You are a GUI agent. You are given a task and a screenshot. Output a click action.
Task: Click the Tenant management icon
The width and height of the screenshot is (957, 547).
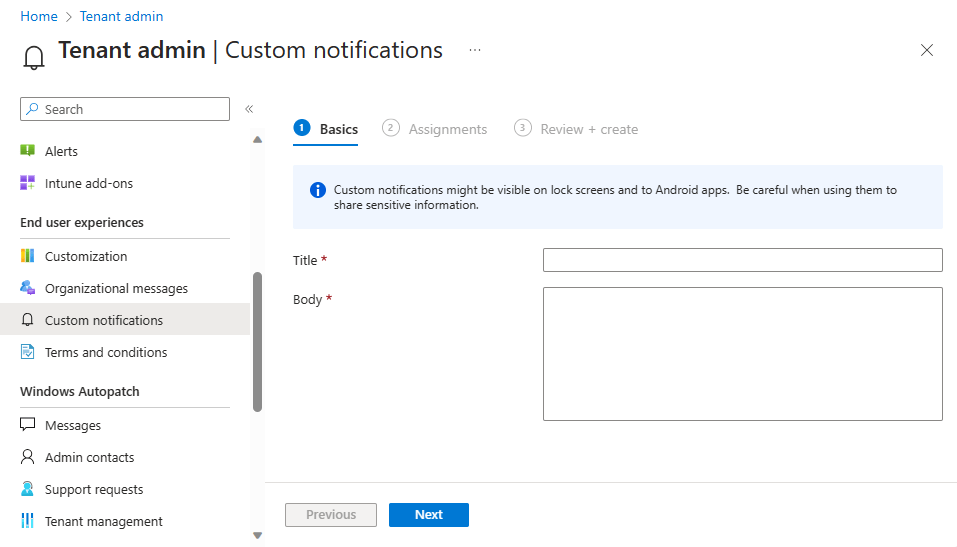28,521
